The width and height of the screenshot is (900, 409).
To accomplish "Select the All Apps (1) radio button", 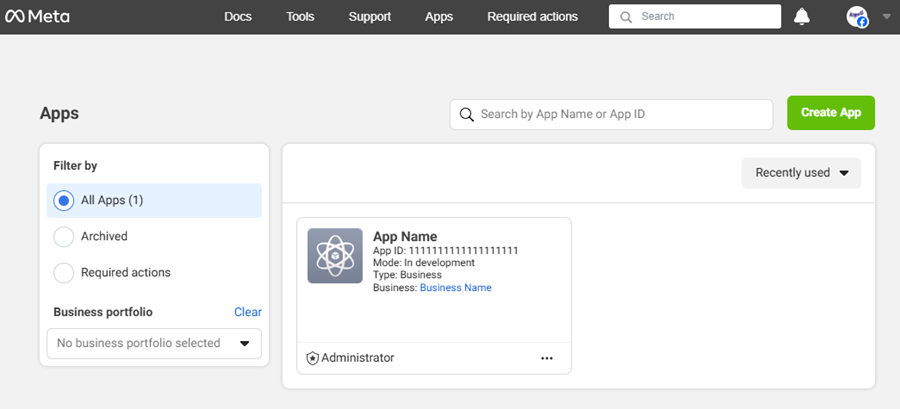I will pos(64,201).
